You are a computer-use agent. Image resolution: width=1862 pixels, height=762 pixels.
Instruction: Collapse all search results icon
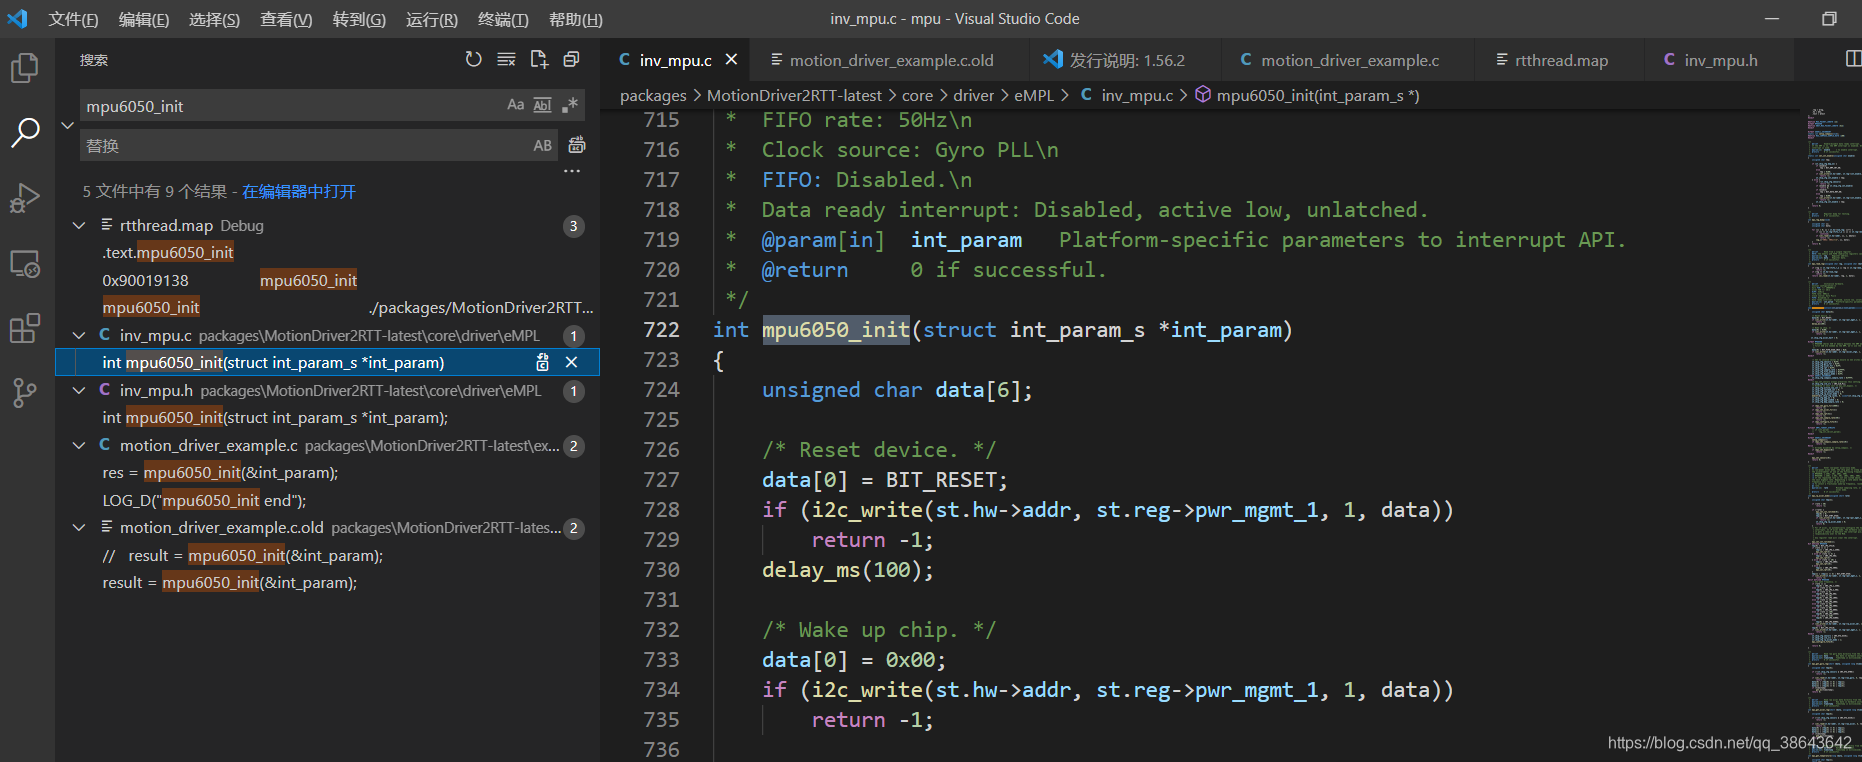[x=572, y=60]
